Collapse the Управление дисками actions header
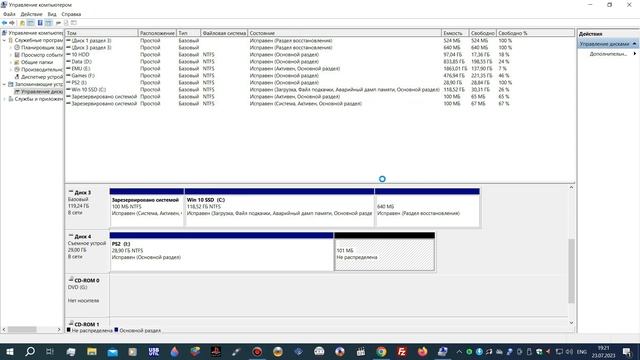Viewport: 640px width, 360px height. 634,44
